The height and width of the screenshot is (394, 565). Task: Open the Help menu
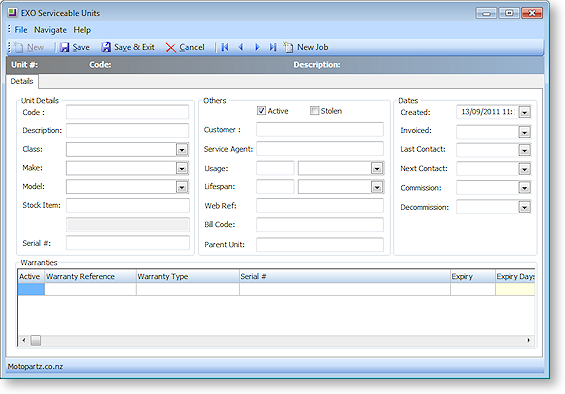tap(82, 30)
